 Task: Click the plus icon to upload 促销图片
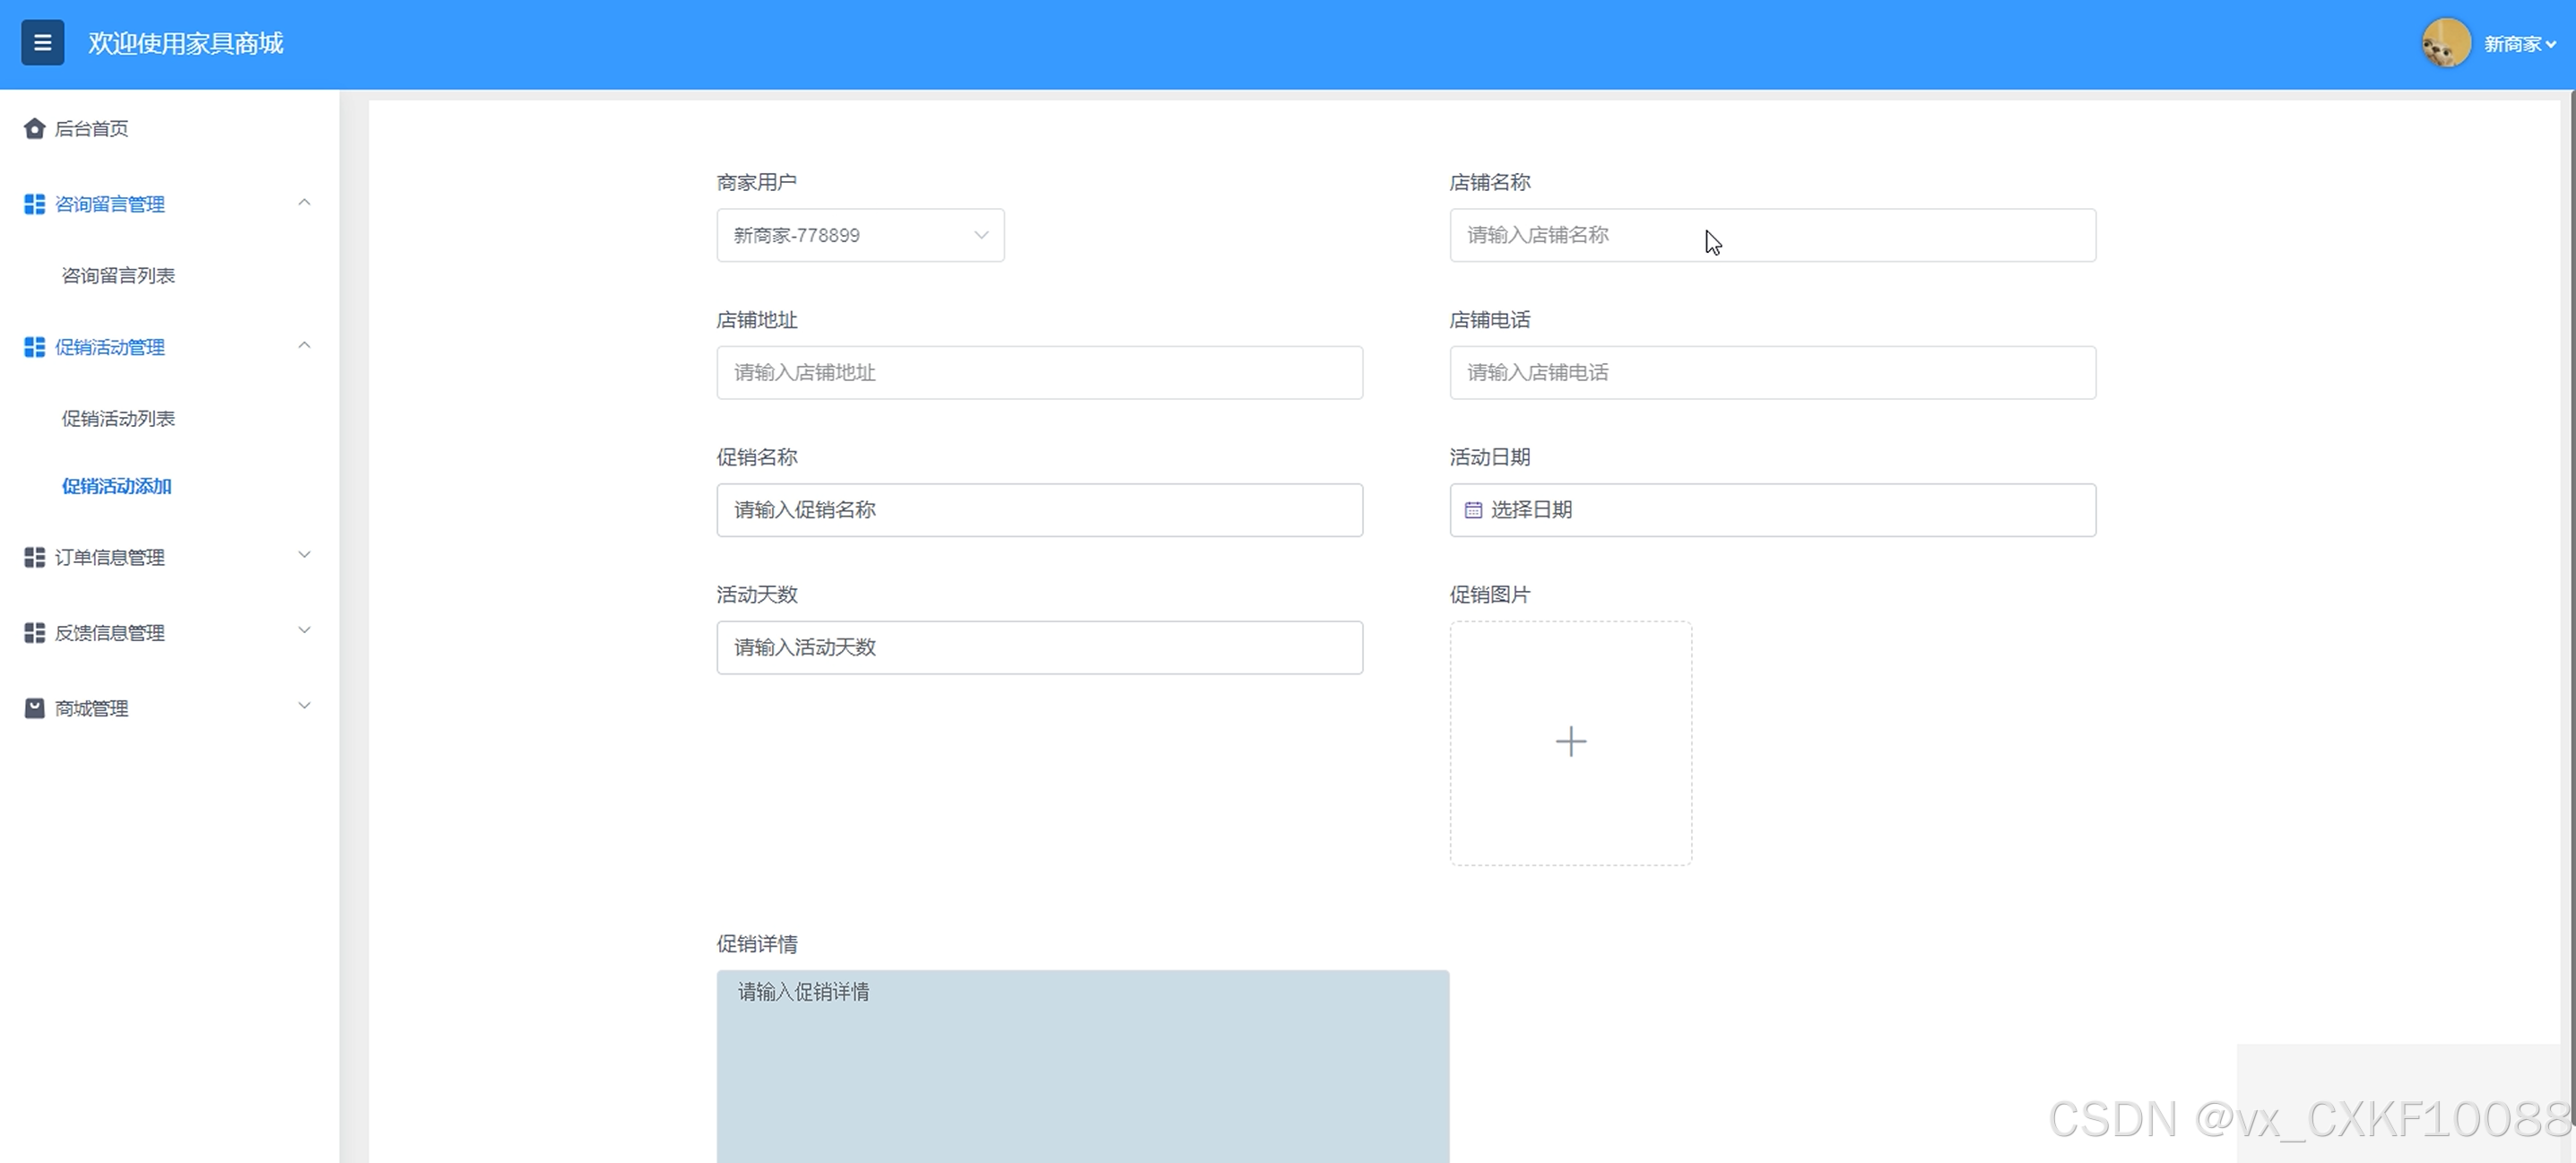click(1570, 741)
